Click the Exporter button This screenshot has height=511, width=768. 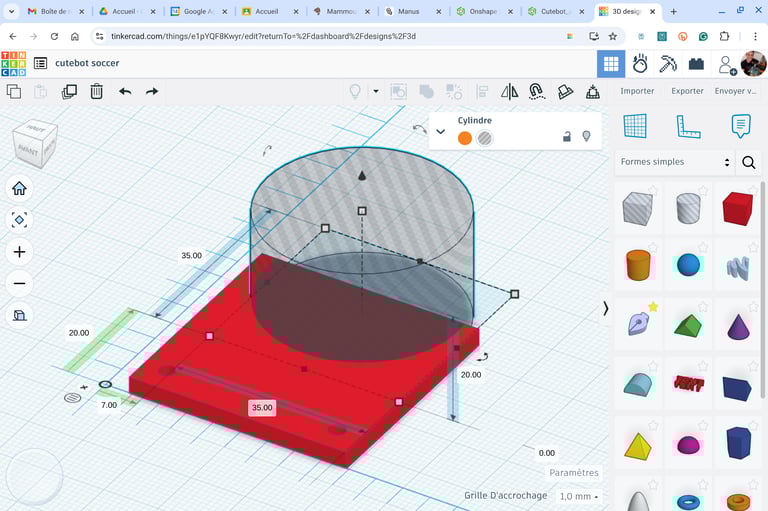coord(687,91)
